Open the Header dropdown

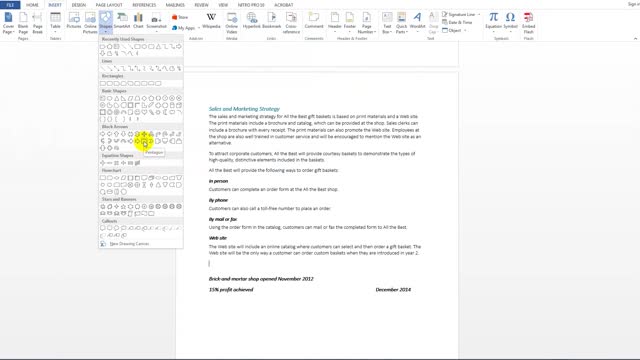(335, 23)
